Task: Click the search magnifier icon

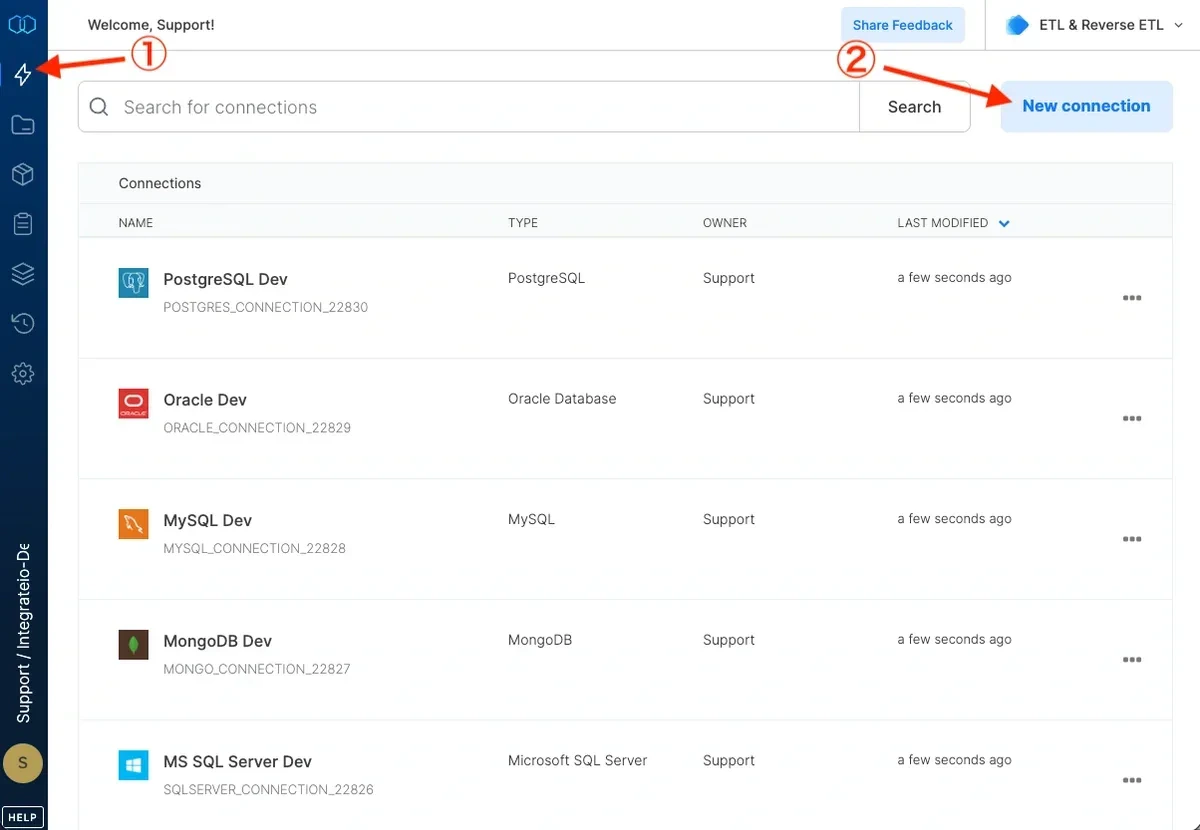Action: [x=99, y=107]
